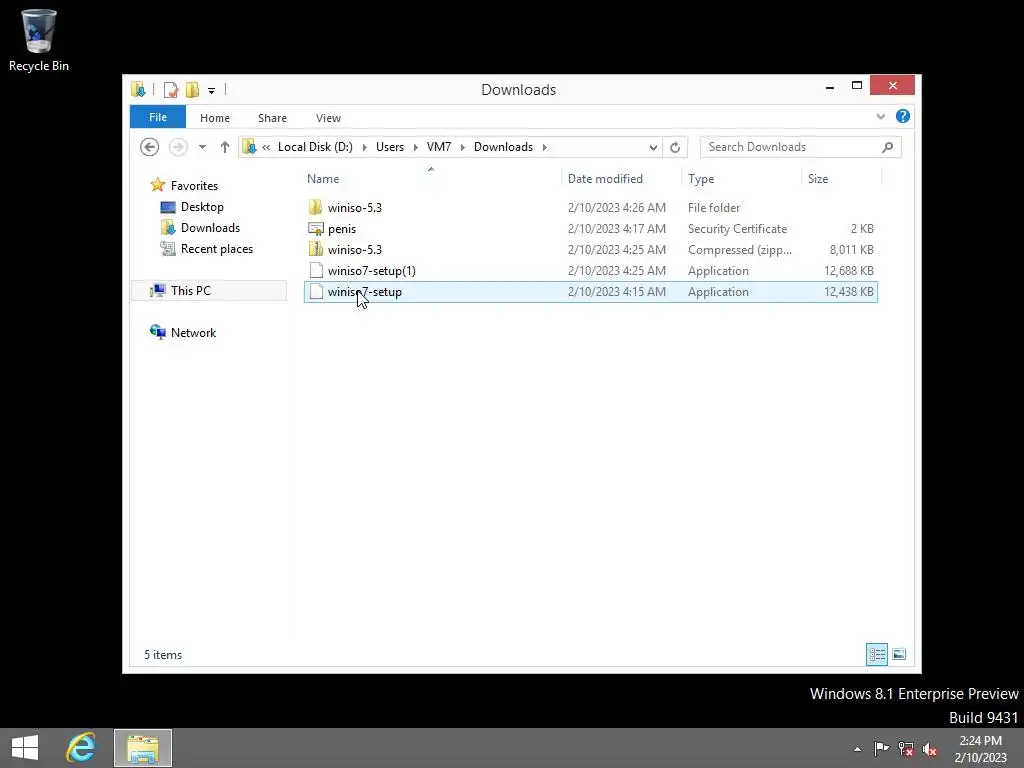Click File Explorer taskbar button
This screenshot has height=768, width=1024.
143,748
